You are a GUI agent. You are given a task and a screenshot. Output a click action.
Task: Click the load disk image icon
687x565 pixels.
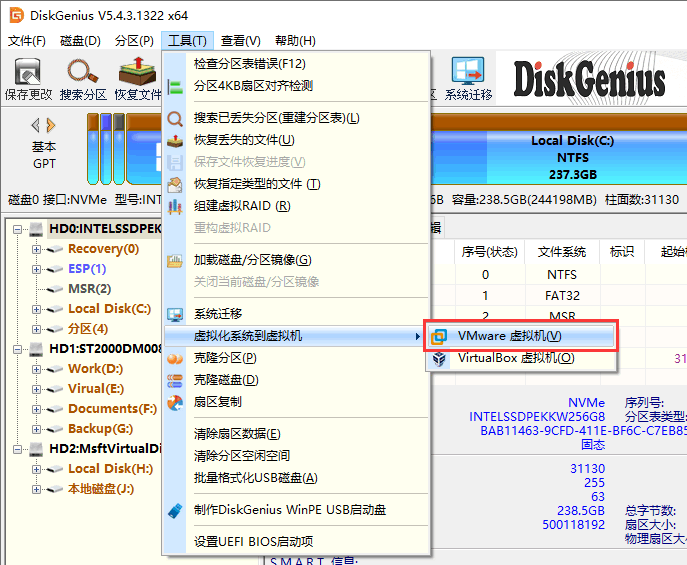click(175, 261)
